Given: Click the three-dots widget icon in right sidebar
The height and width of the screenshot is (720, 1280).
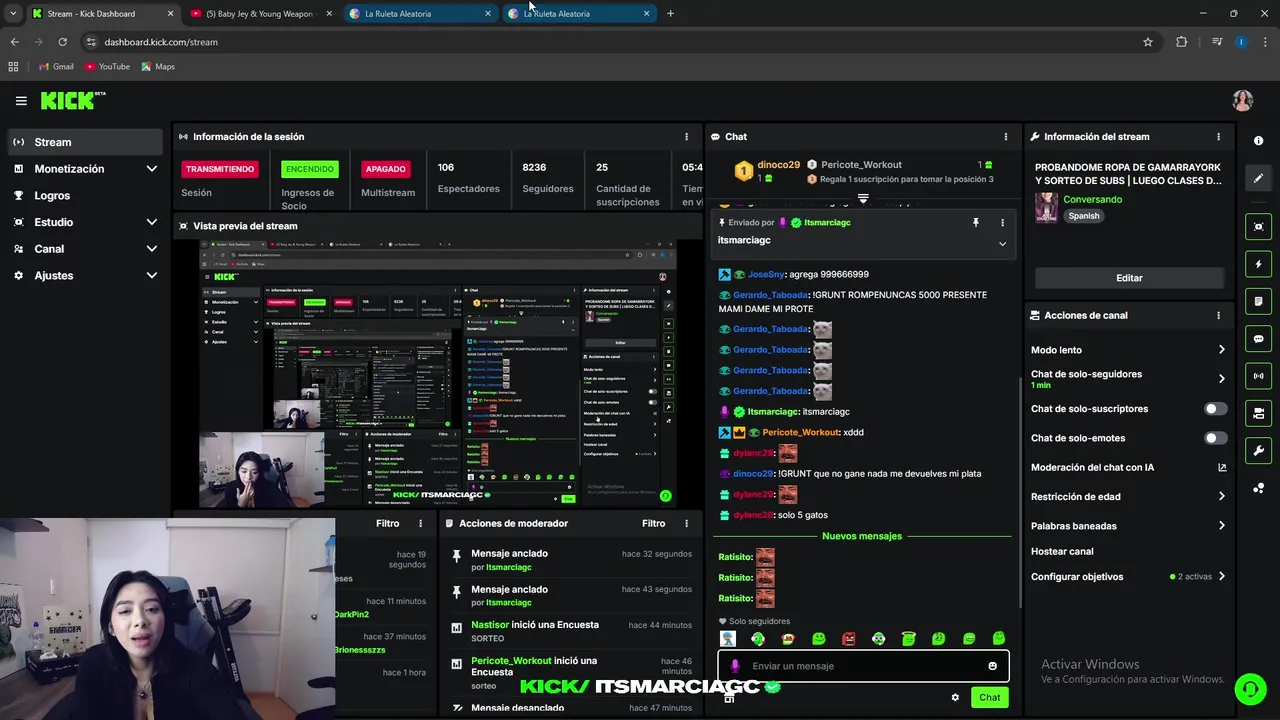Looking at the screenshot, I should click(x=1258, y=488).
